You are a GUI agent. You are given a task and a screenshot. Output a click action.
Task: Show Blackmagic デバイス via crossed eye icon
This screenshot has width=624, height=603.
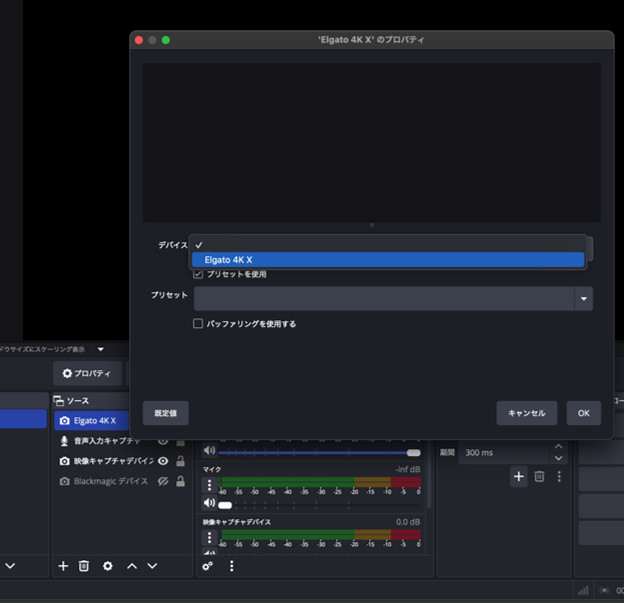163,481
